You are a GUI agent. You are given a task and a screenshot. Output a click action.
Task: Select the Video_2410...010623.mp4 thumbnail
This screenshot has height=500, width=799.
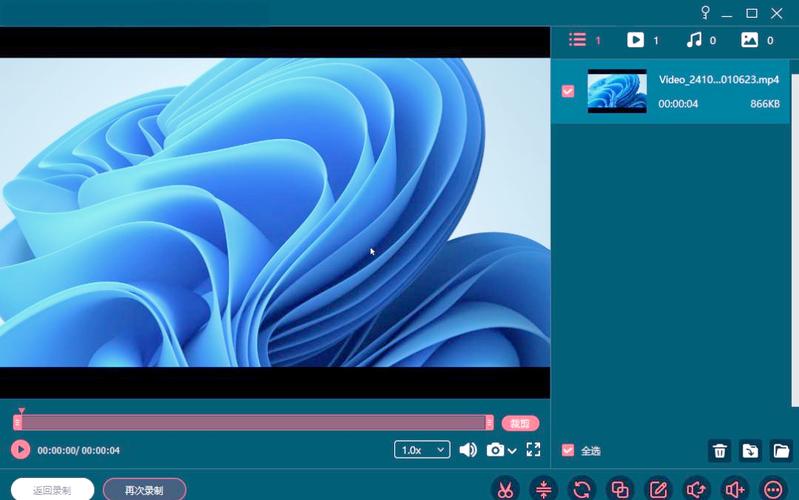tap(617, 91)
